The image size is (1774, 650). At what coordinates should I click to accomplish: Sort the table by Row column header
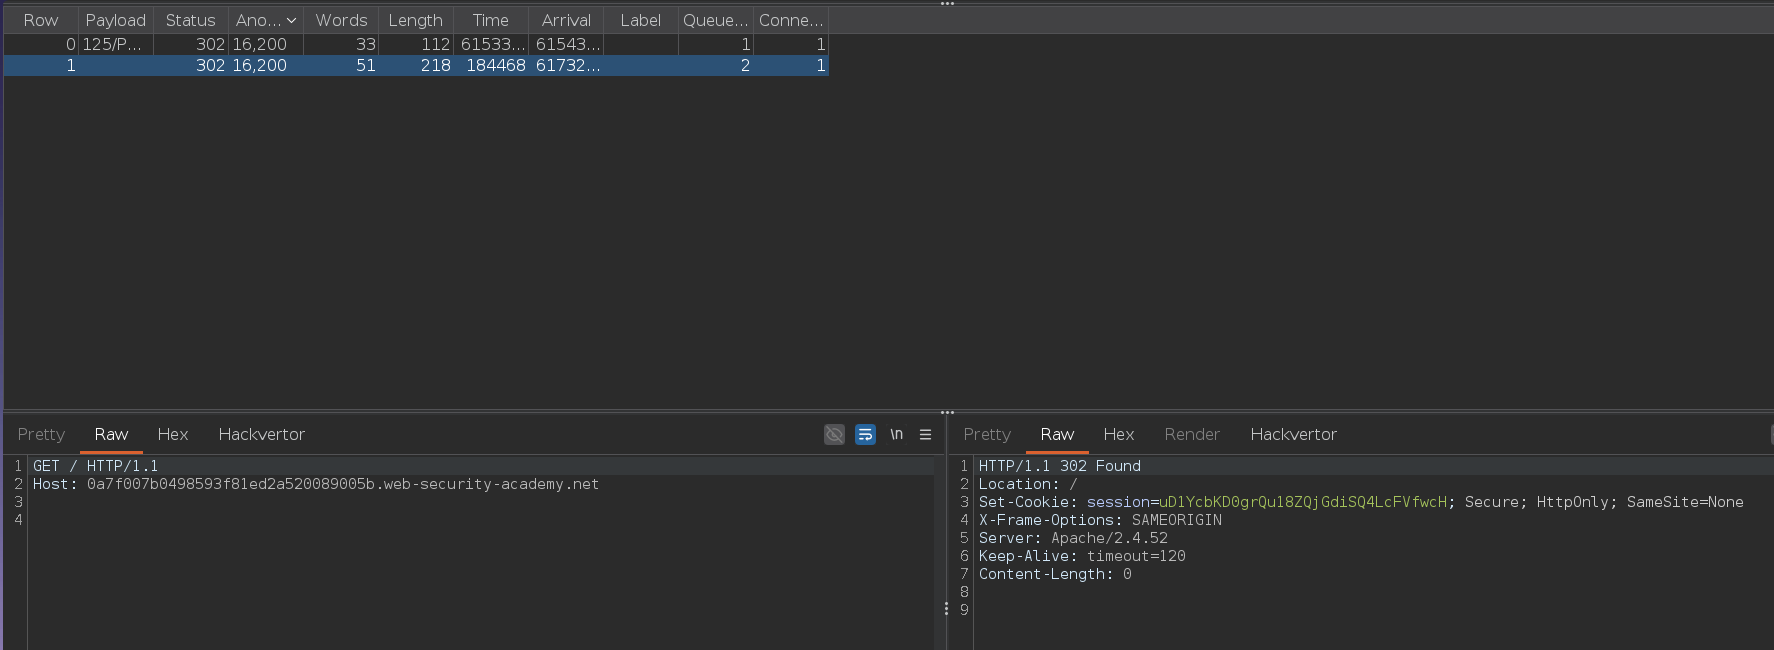click(41, 20)
